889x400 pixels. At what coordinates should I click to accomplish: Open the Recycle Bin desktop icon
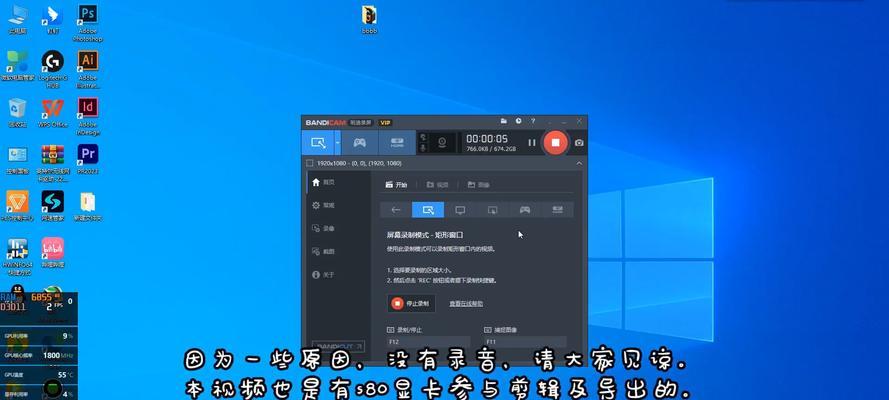(18, 112)
